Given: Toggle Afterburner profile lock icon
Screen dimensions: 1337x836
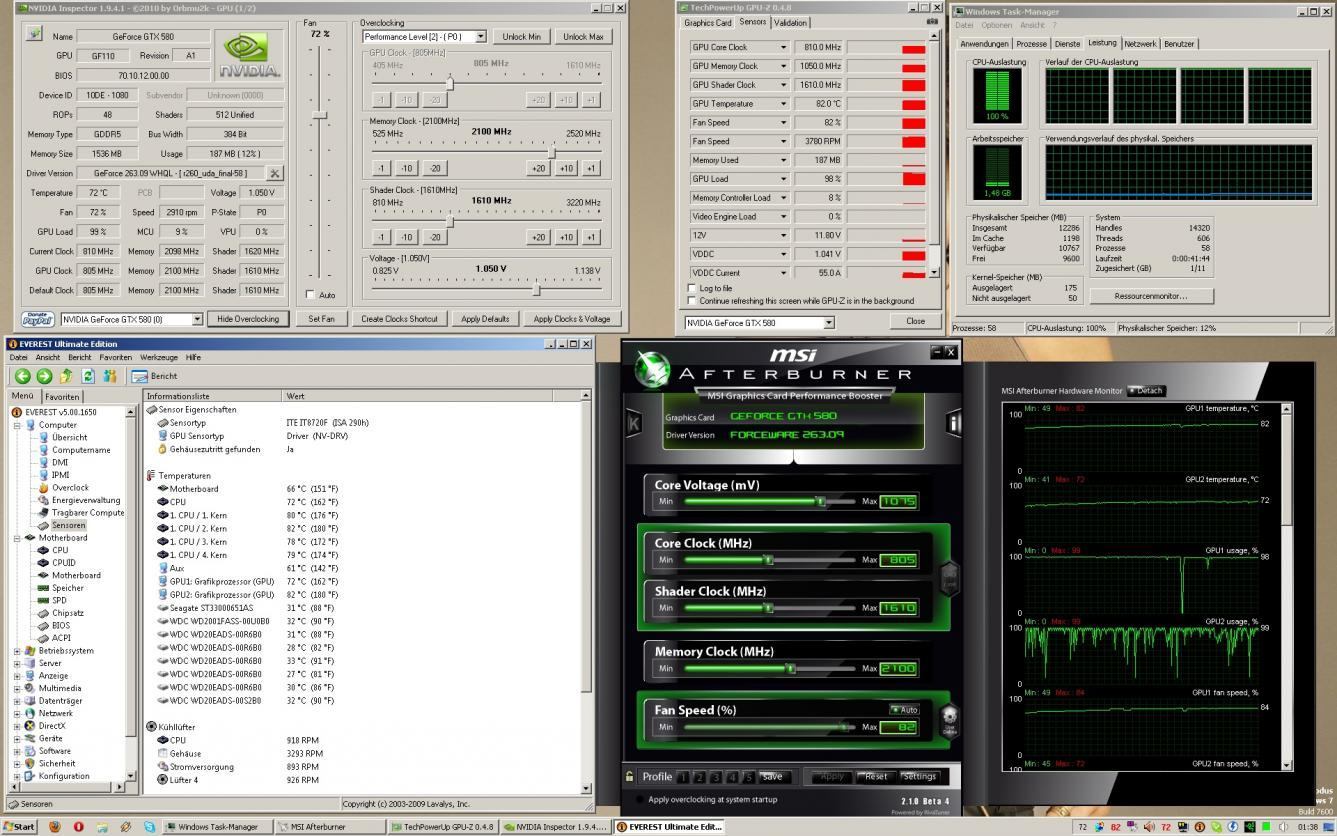Looking at the screenshot, I should [x=629, y=776].
